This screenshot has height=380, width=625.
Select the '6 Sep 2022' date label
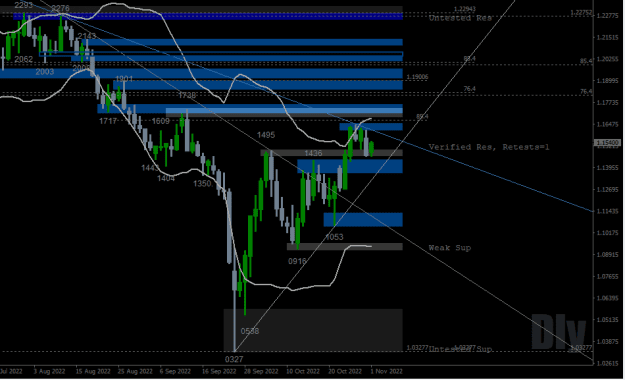(175, 371)
